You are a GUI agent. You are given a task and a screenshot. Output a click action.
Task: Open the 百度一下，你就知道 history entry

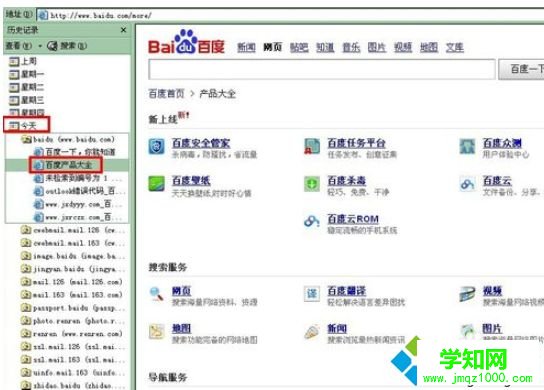(x=75, y=152)
